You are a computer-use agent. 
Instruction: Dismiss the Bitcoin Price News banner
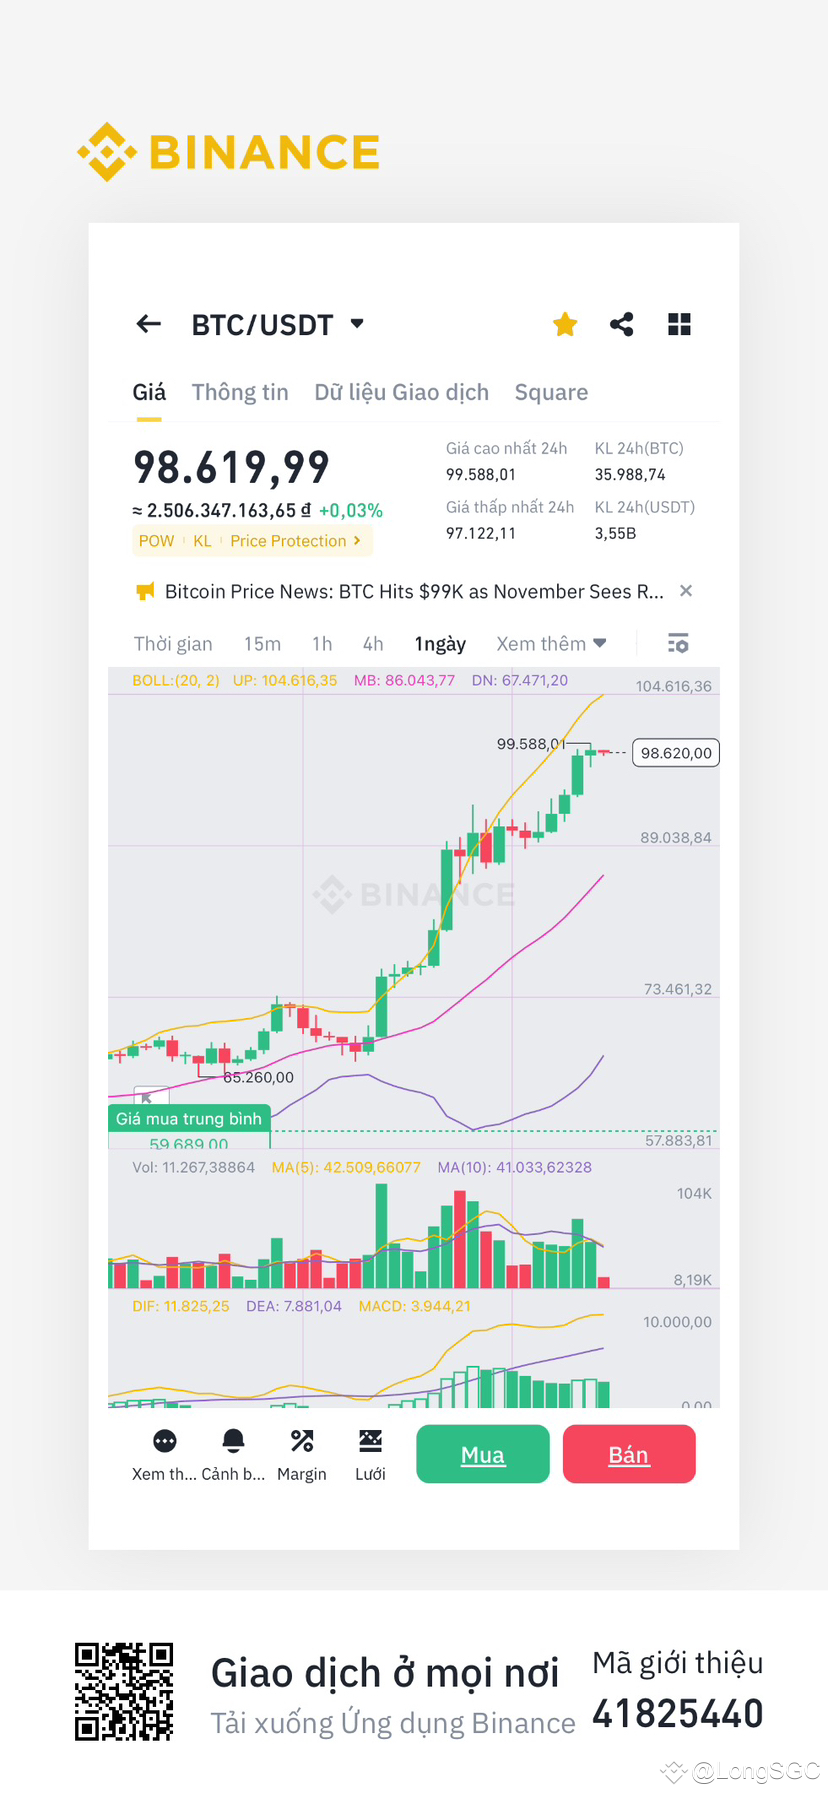tap(686, 591)
